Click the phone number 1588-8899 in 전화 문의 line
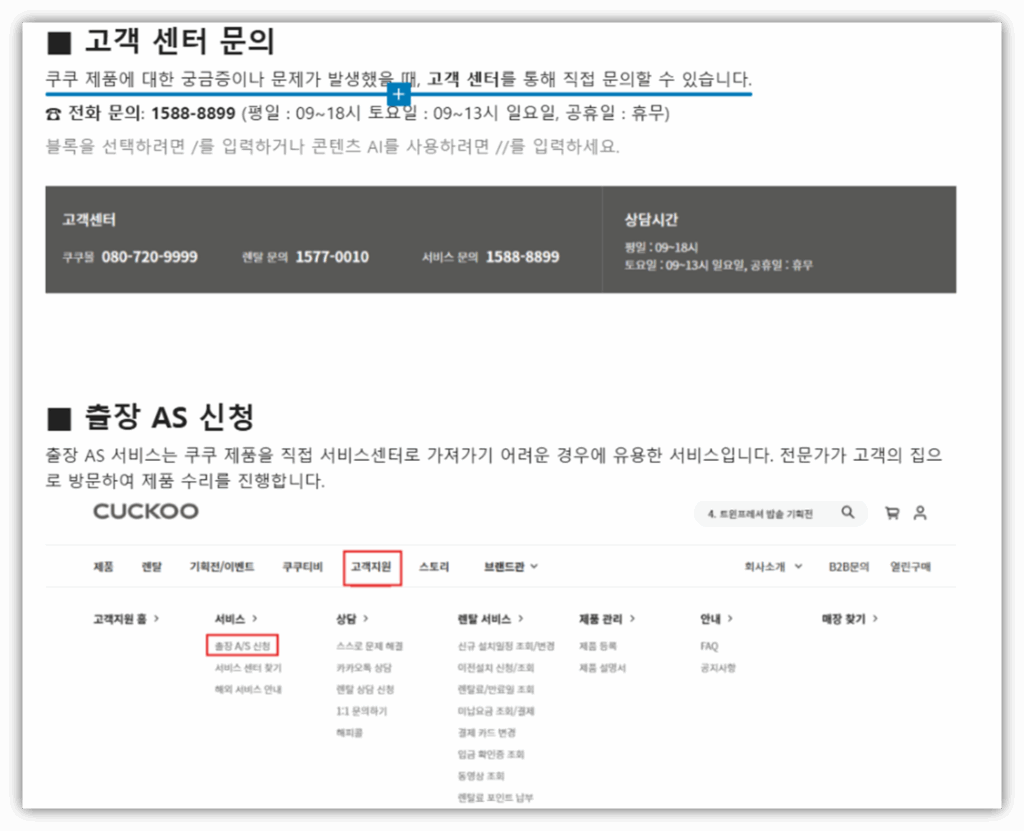The width and height of the screenshot is (1024, 831). (193, 114)
